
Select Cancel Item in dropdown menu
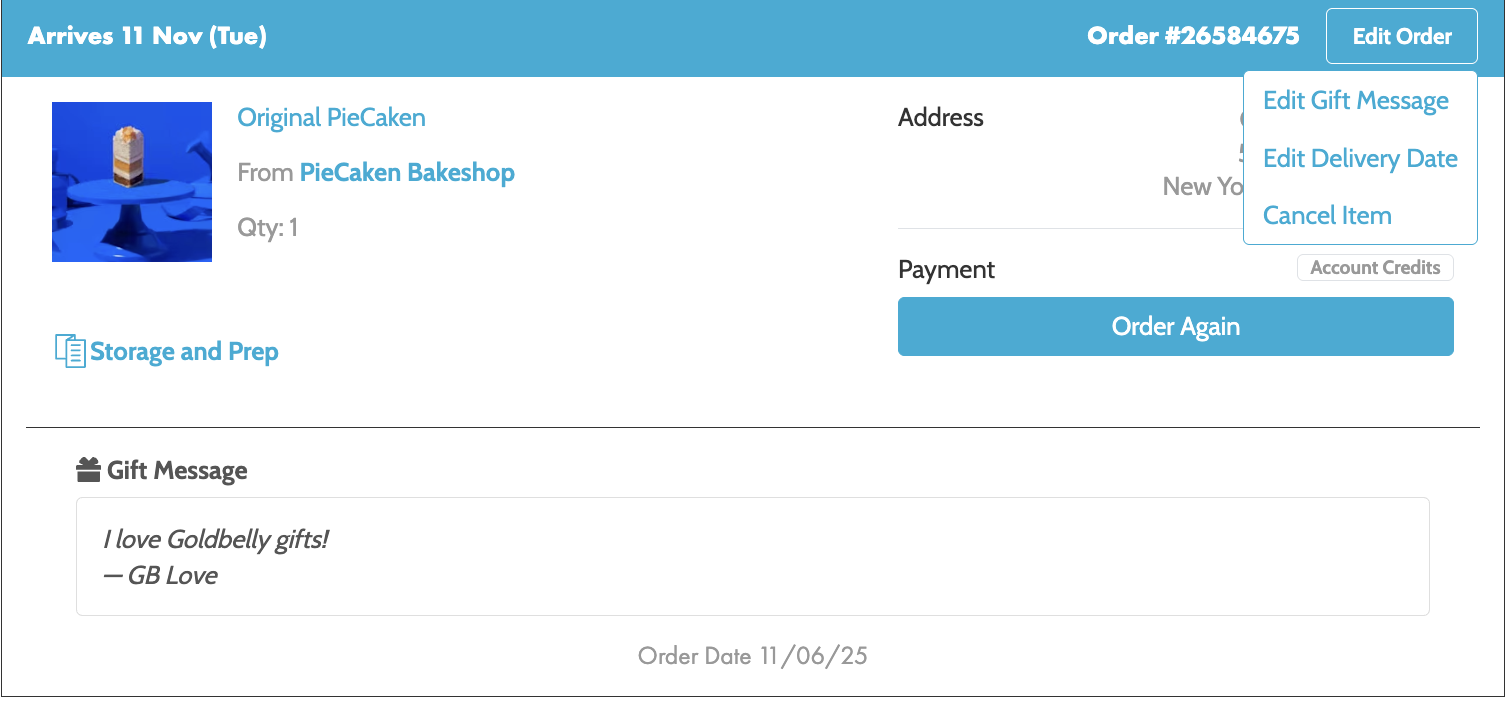[x=1327, y=215]
